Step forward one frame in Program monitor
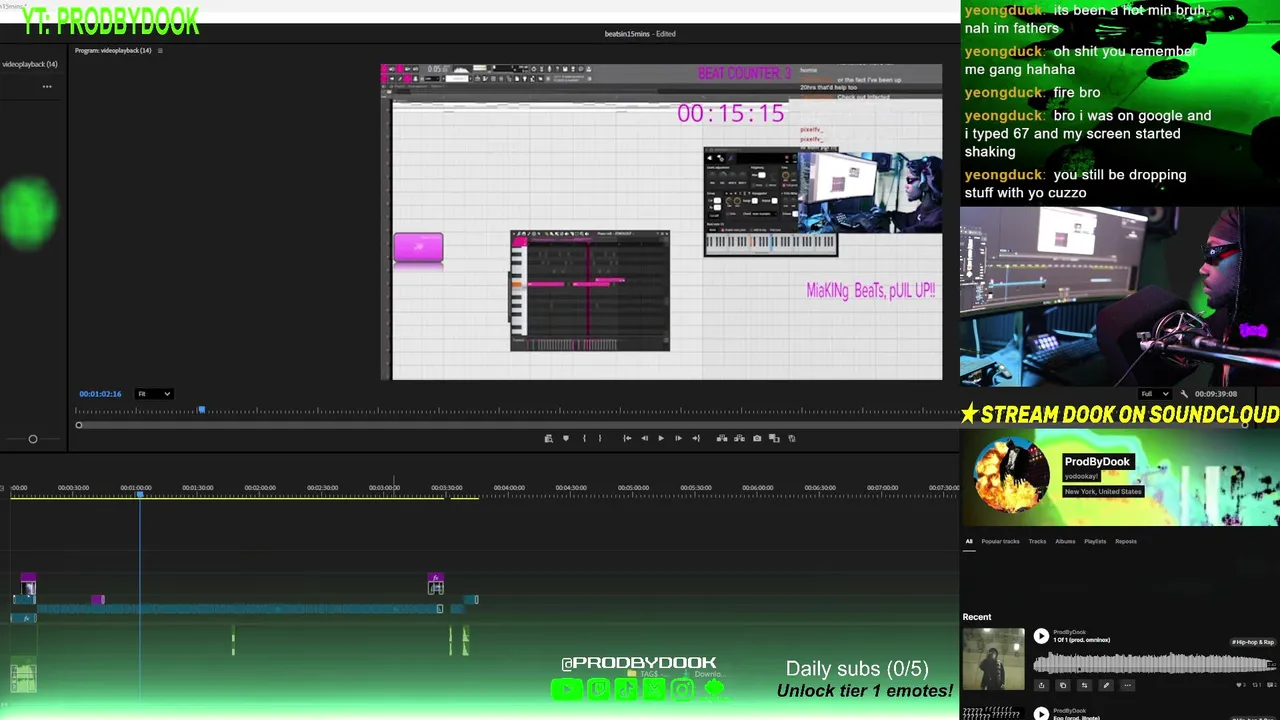 pos(678,438)
